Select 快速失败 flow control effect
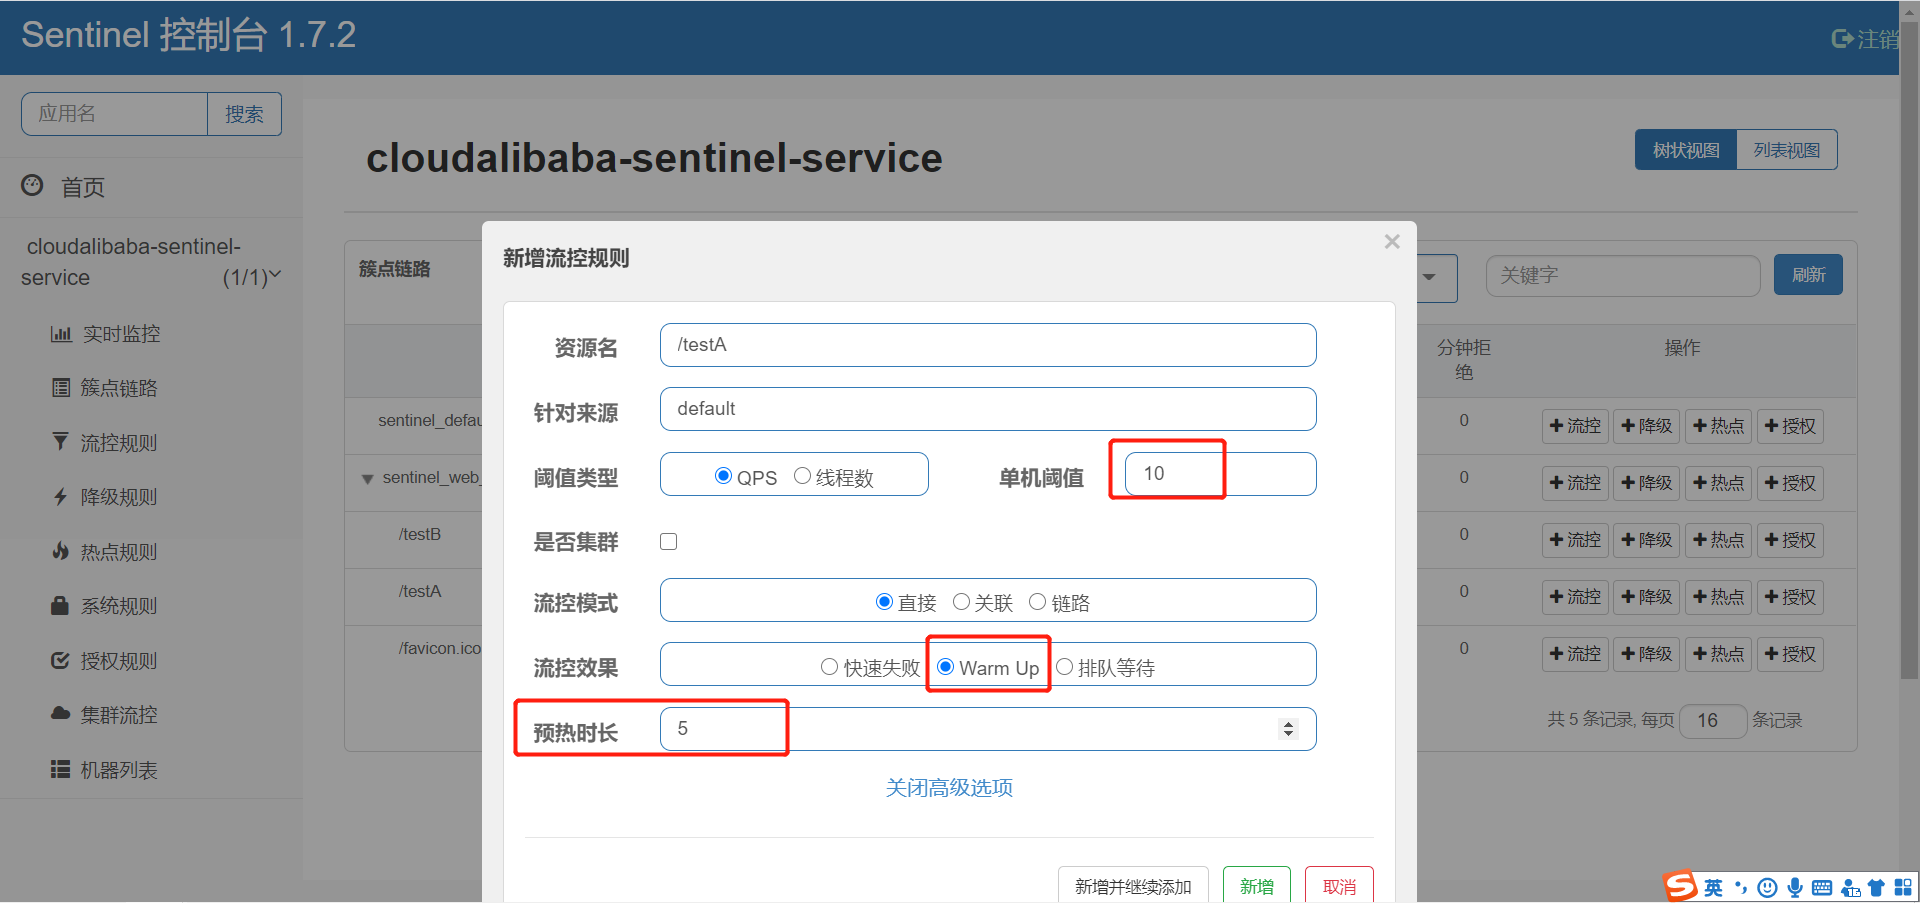1920x903 pixels. [x=829, y=667]
